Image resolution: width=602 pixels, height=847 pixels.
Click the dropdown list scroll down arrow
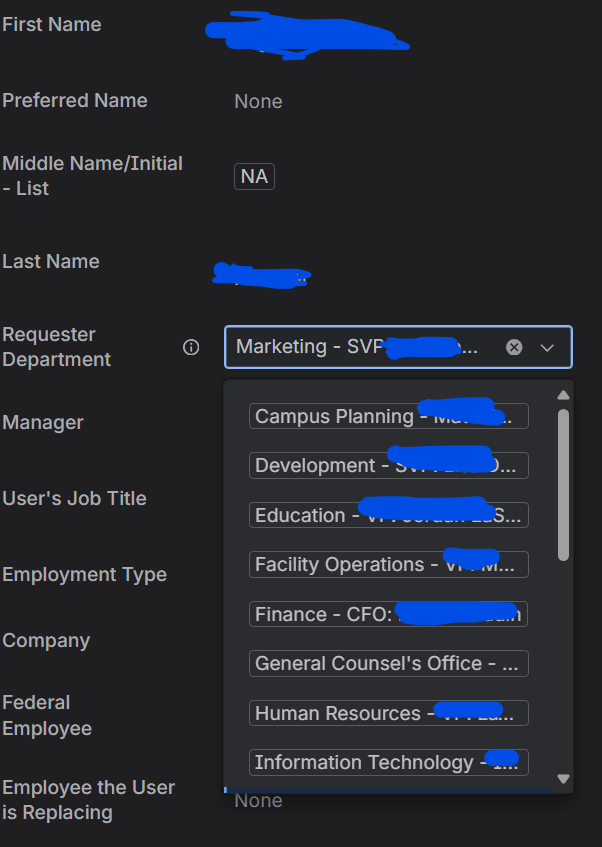[x=563, y=778]
